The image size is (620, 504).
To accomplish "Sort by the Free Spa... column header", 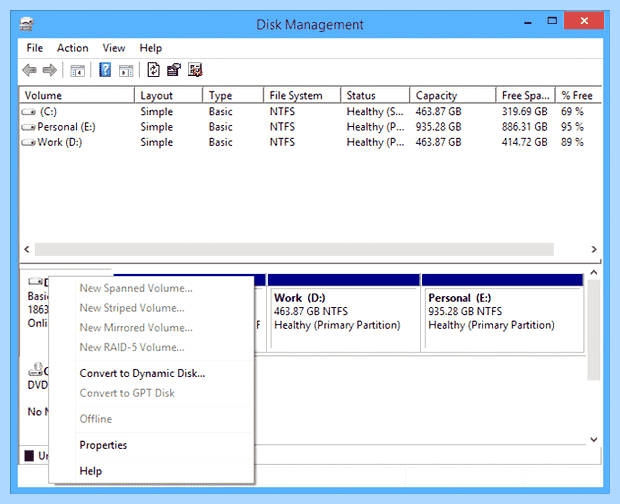I will (525, 95).
